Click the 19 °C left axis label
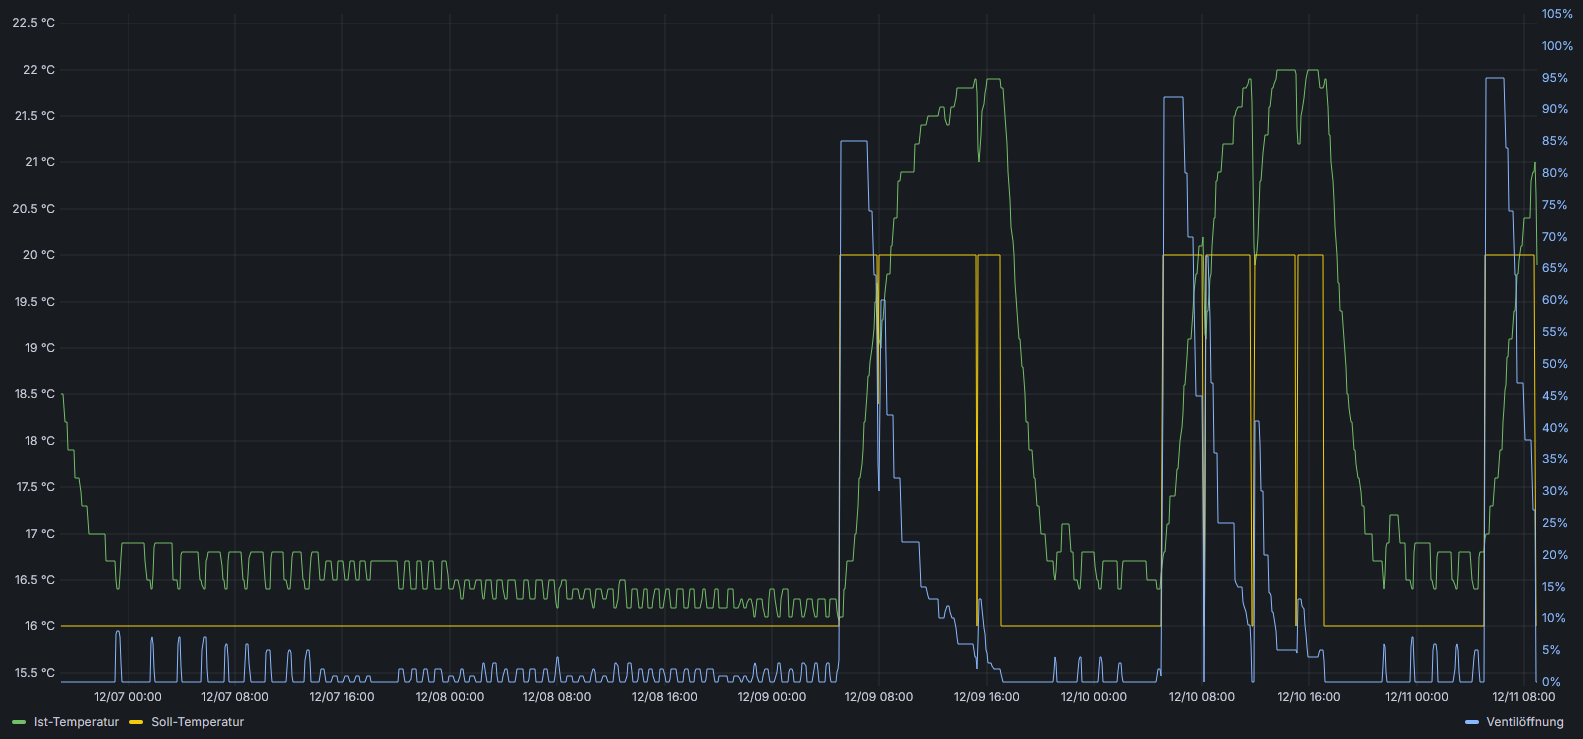Image resolution: width=1583 pixels, height=739 pixels. 39,348
